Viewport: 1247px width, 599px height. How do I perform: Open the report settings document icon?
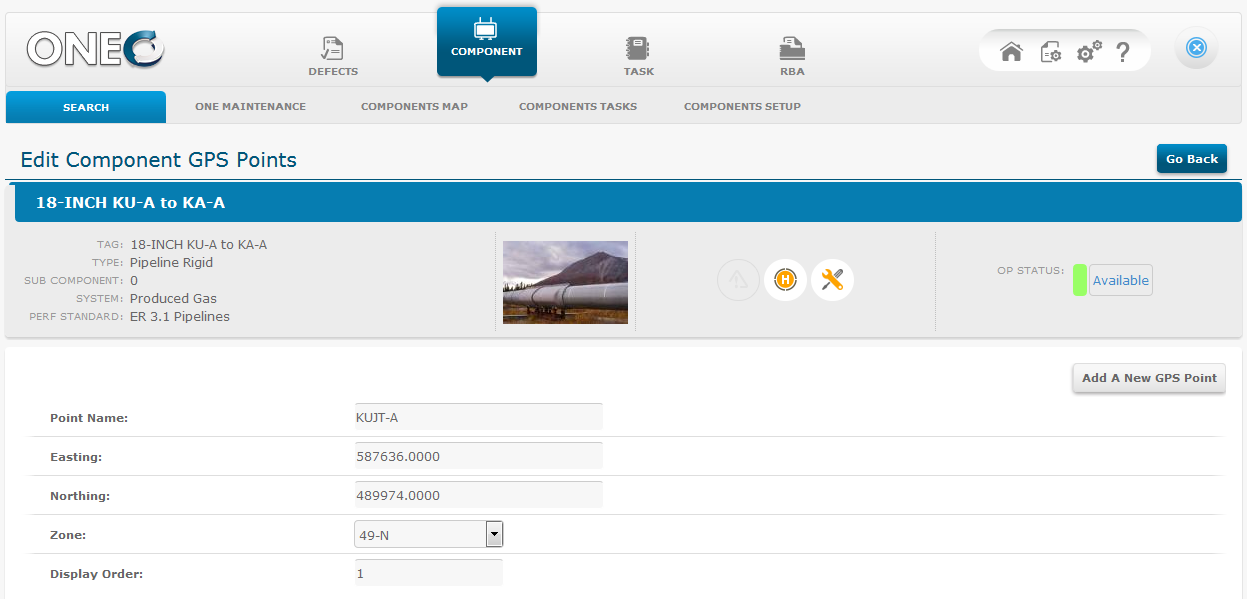[x=1051, y=52]
